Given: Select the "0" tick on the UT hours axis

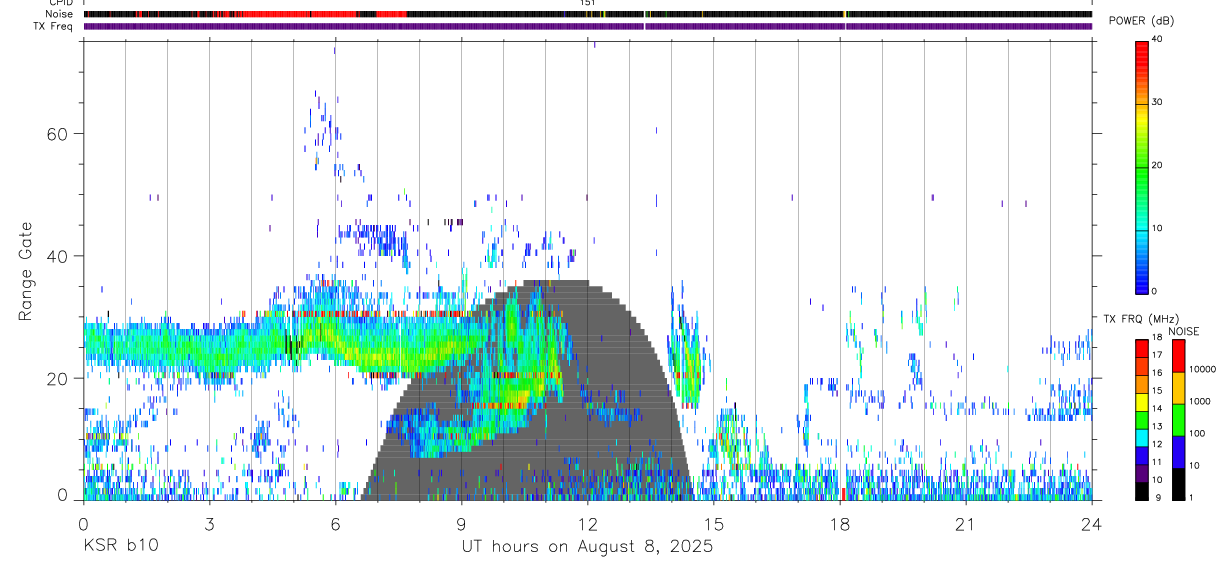Looking at the screenshot, I should [x=83, y=525].
